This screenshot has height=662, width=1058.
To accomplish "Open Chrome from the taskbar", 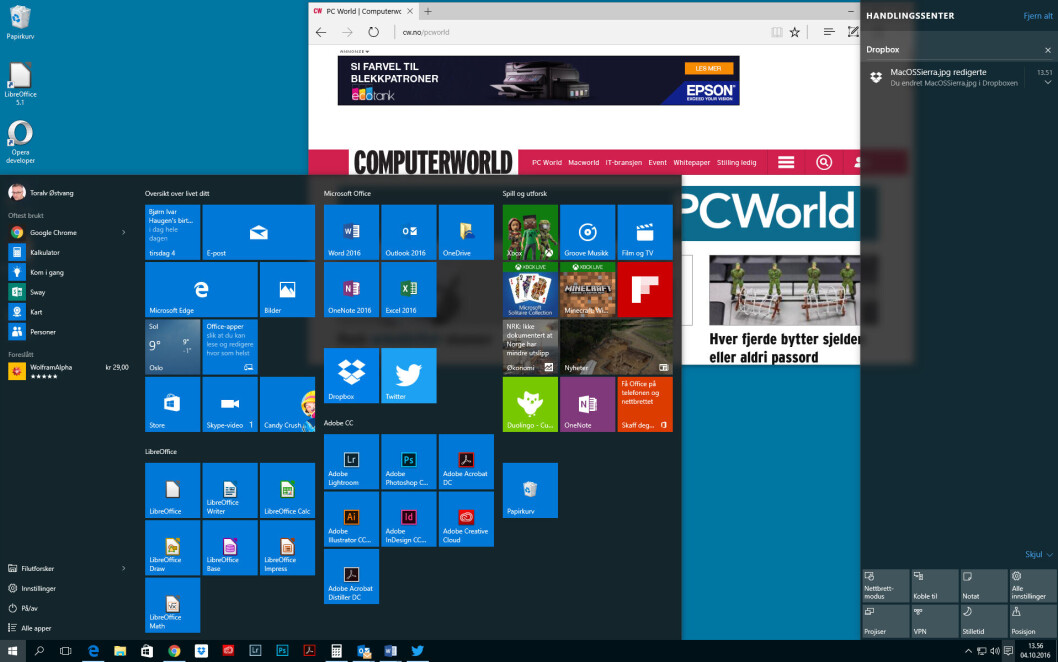I will pyautogui.click(x=174, y=651).
